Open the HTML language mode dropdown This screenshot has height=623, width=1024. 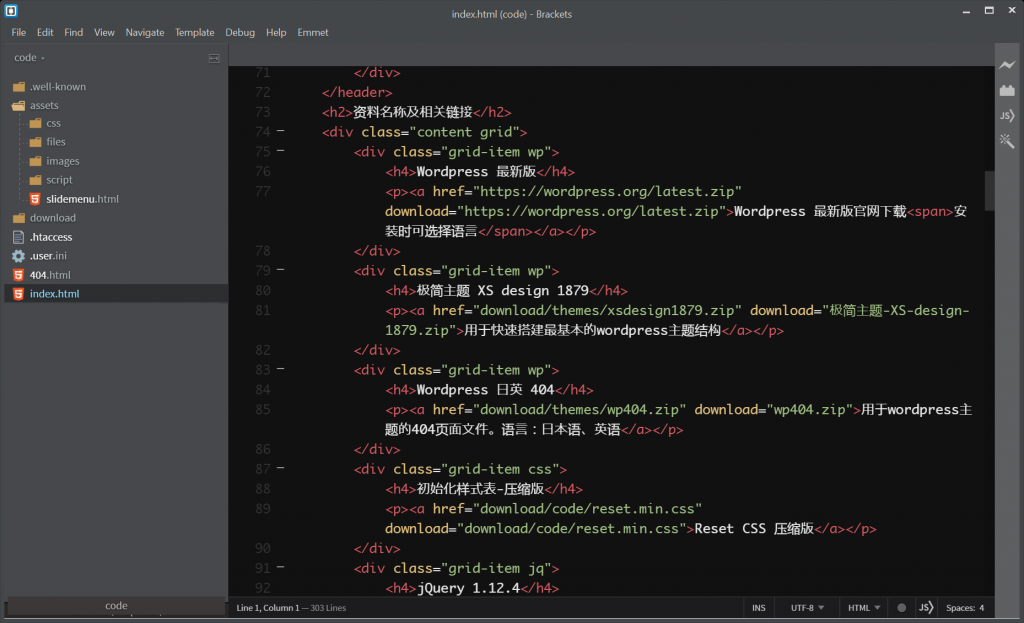point(864,607)
